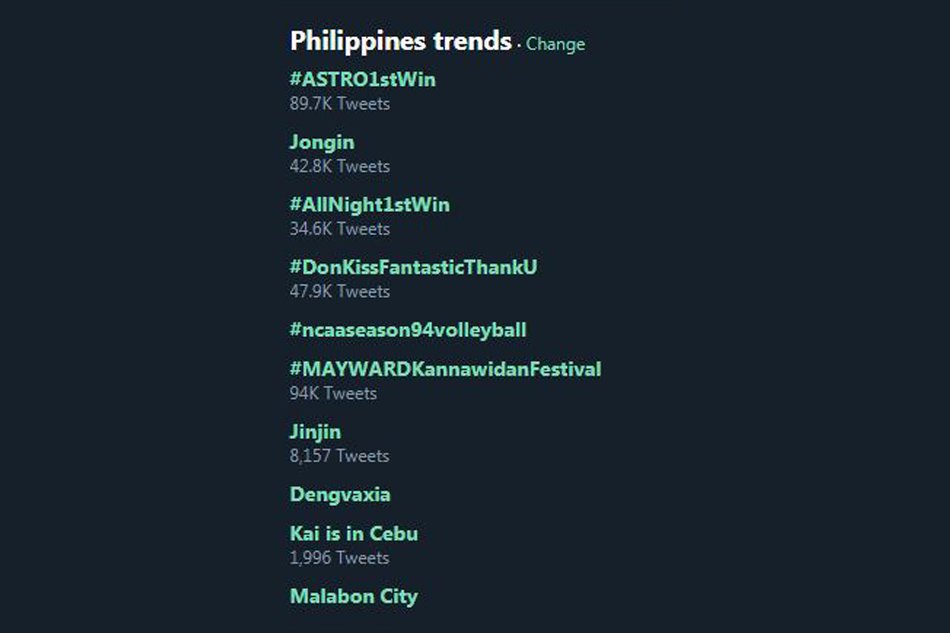View the #MAYWARDKannawidanFestival trend
The width and height of the screenshot is (950, 633).
tap(445, 369)
